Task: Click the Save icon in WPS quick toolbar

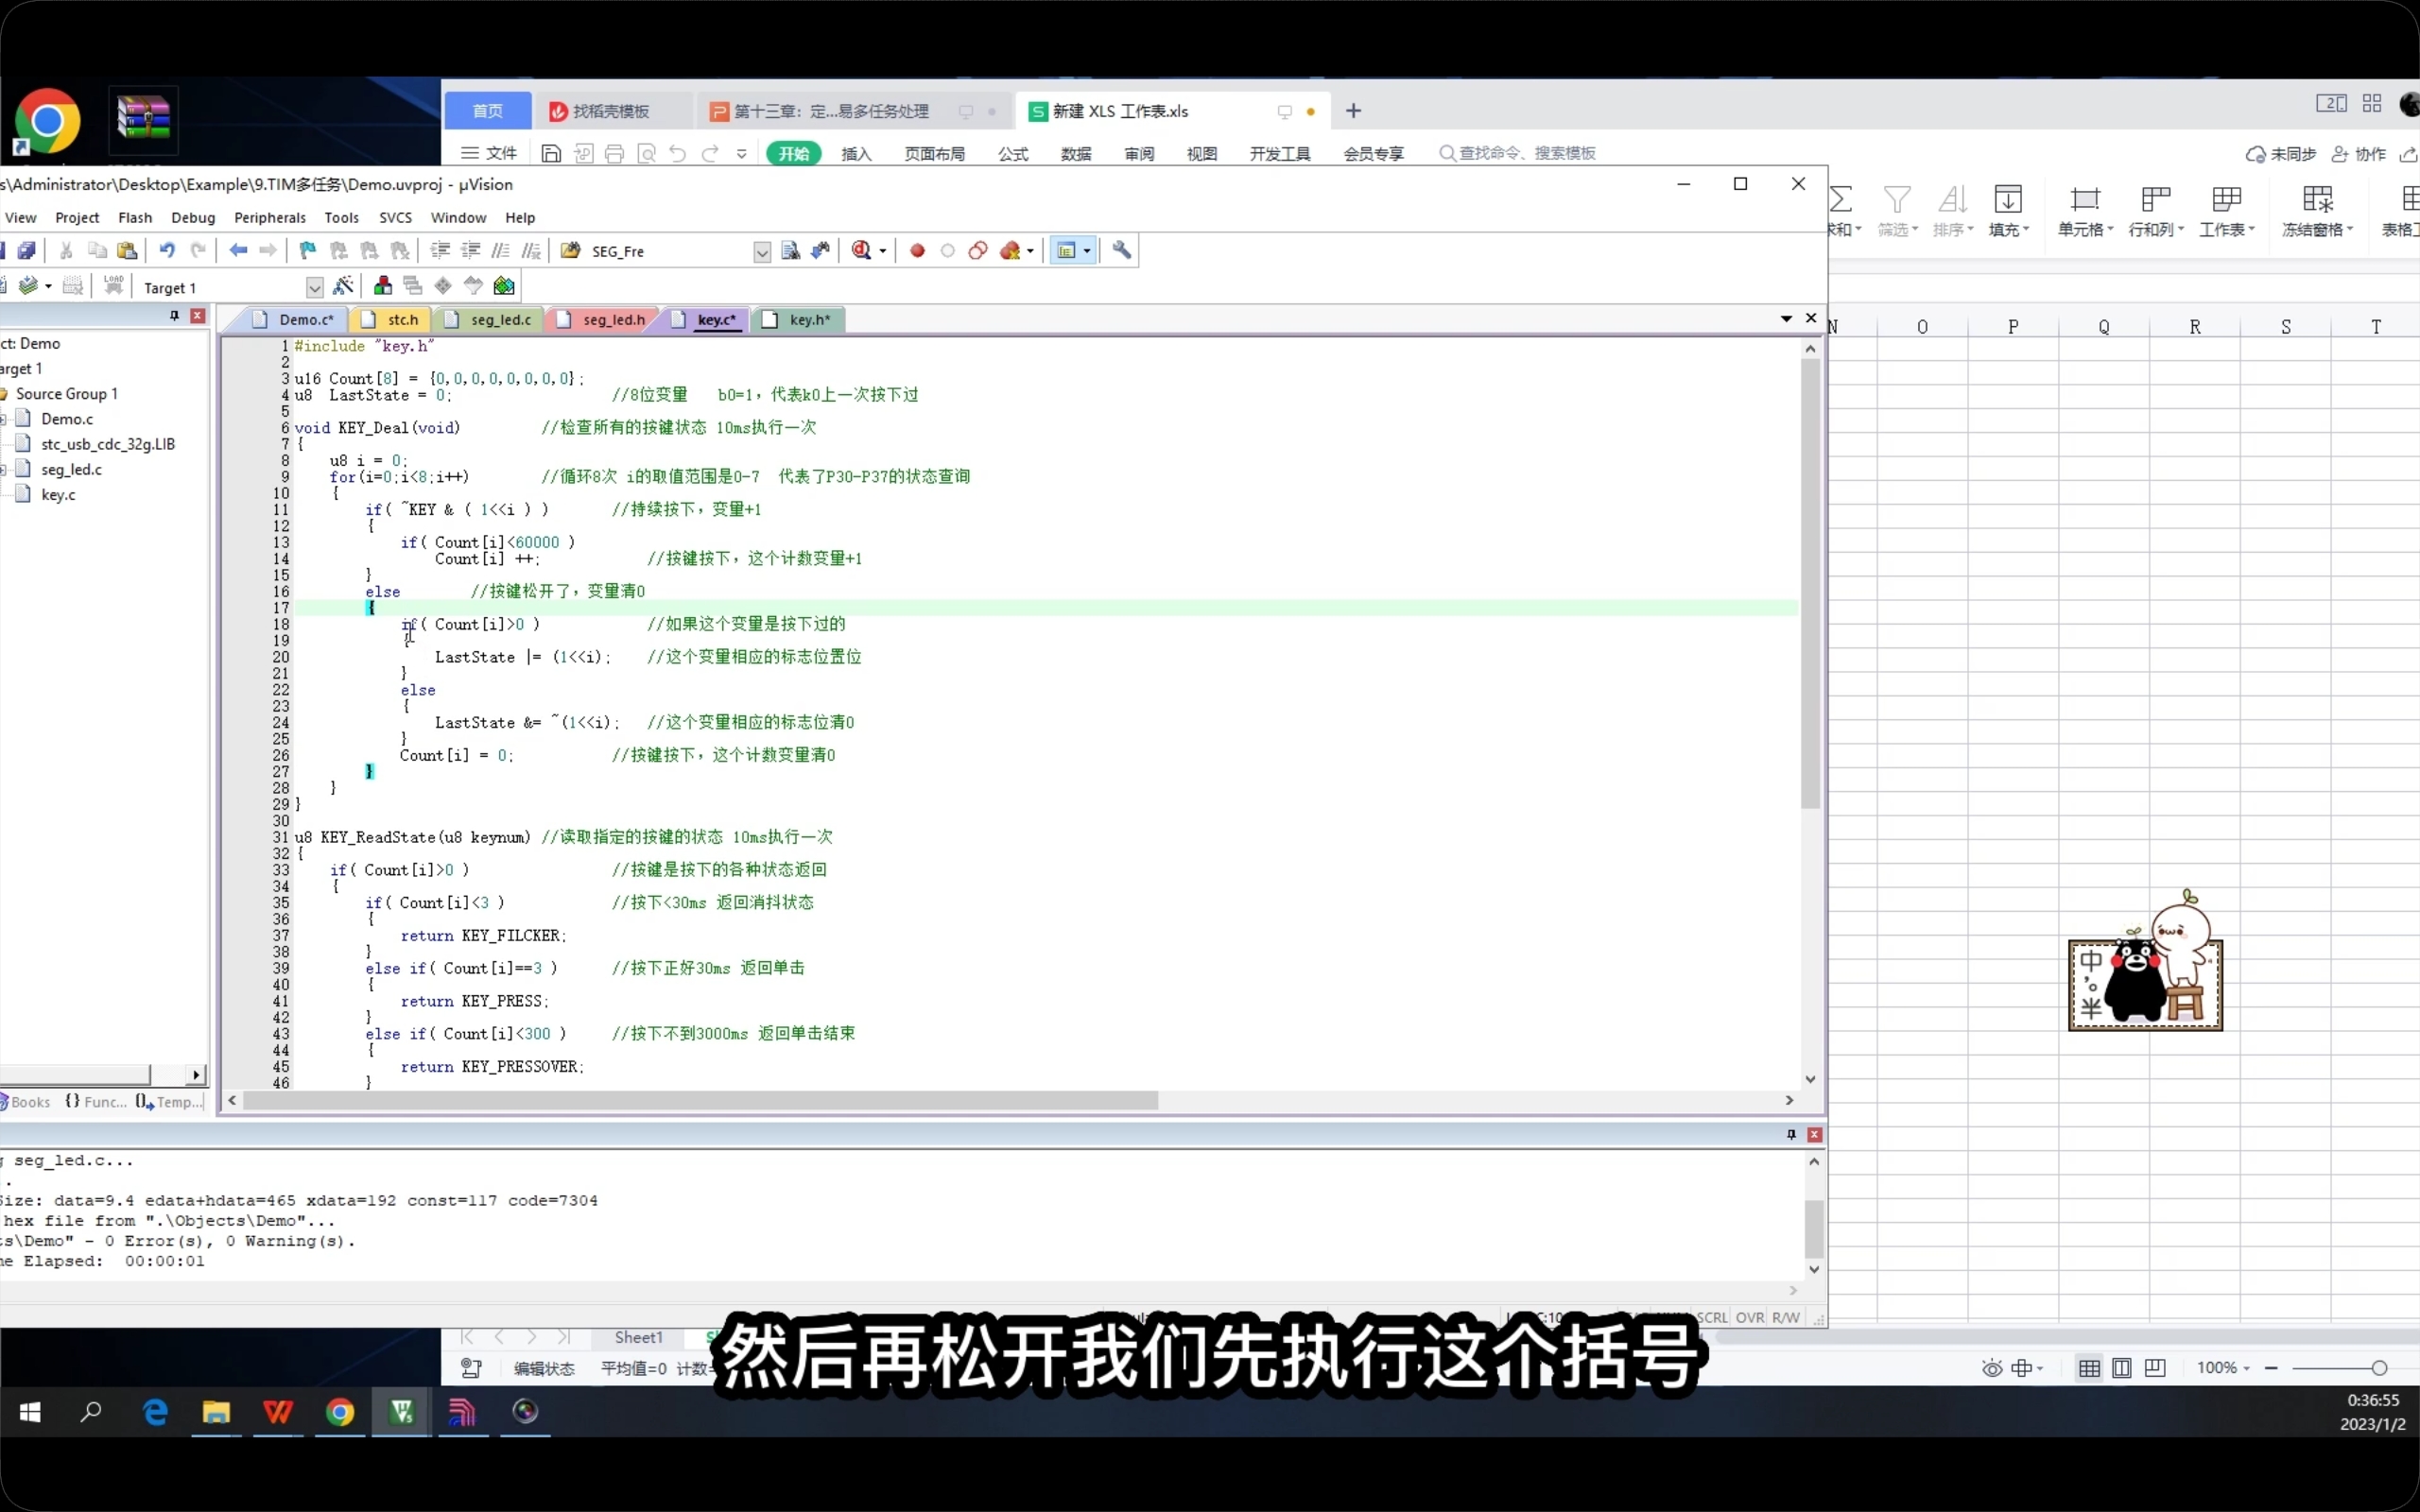Action: [x=551, y=154]
